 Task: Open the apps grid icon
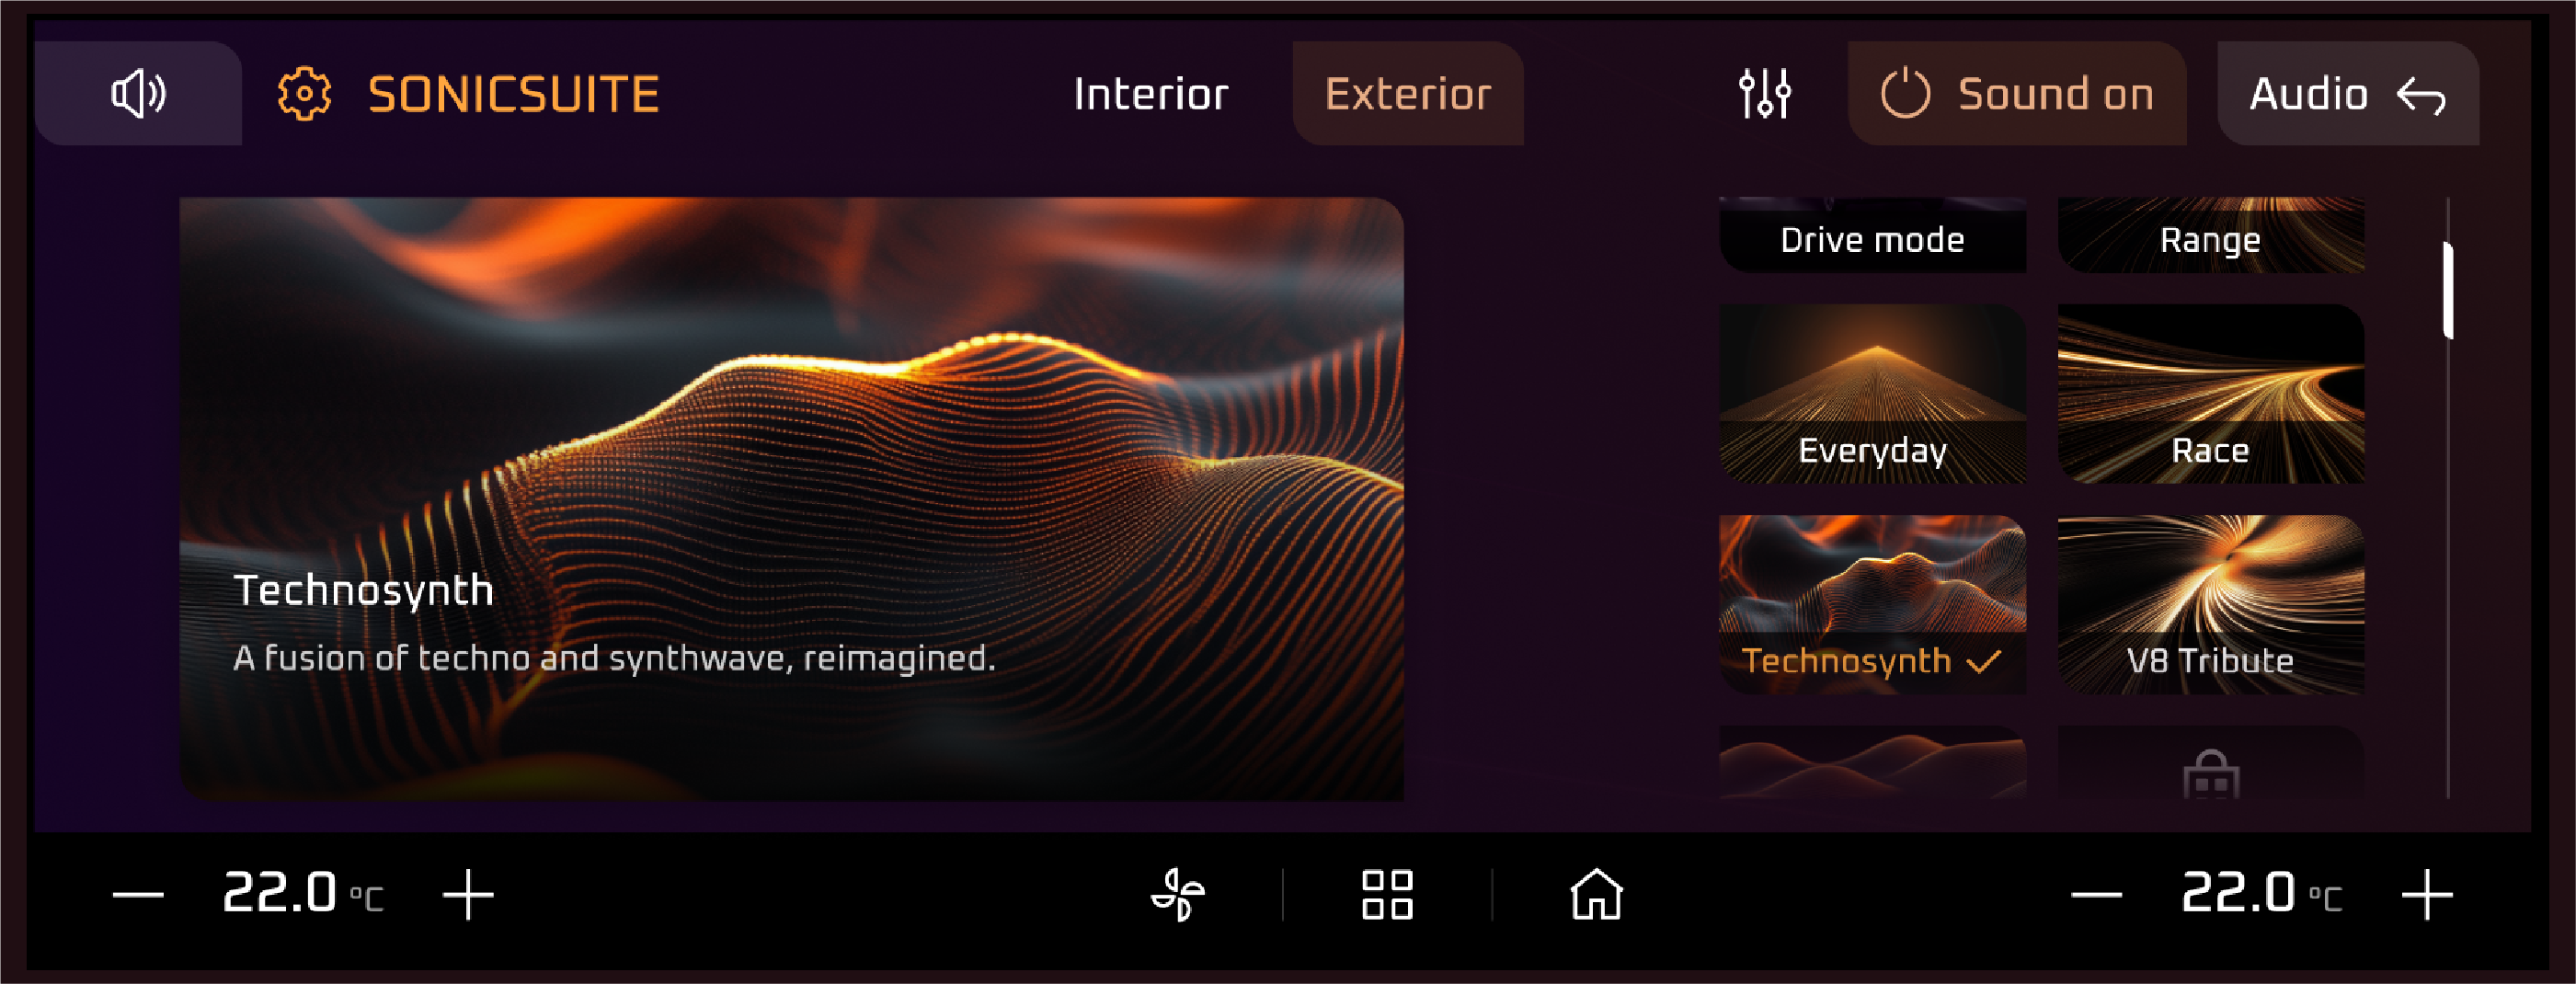tap(1387, 894)
